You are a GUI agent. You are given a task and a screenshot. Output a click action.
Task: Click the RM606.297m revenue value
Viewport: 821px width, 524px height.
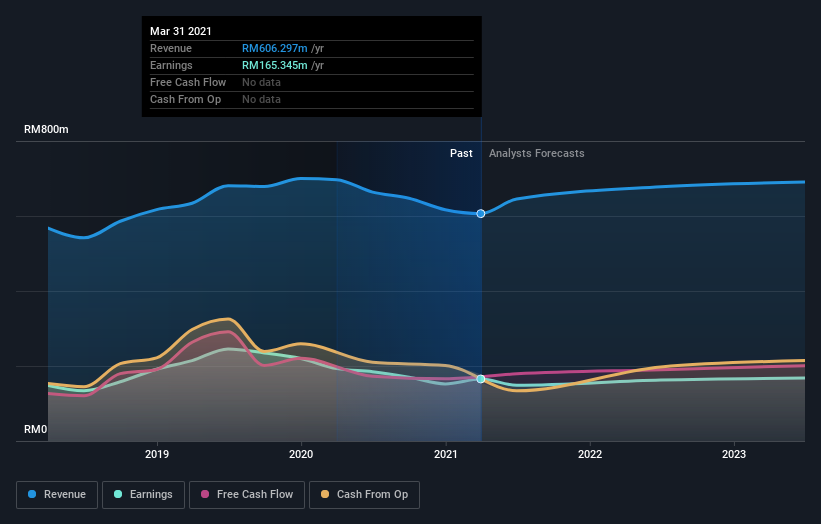[274, 48]
